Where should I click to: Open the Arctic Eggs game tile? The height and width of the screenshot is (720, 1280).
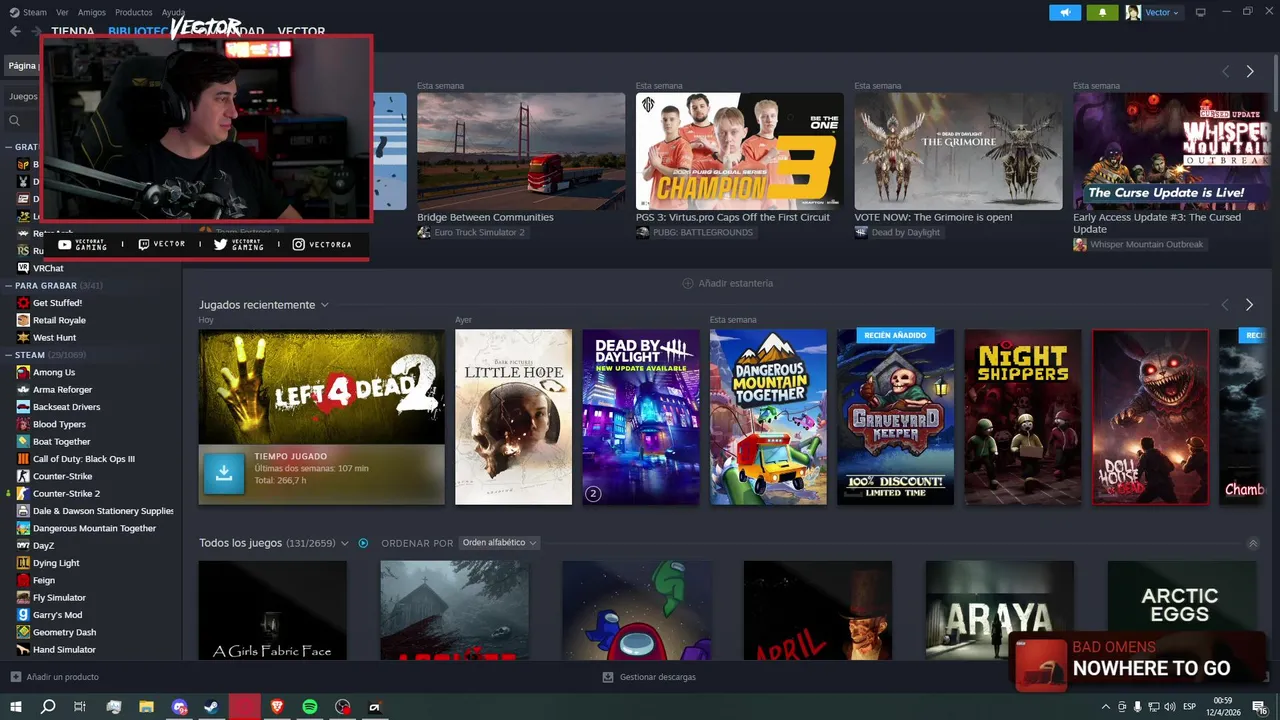click(1181, 610)
